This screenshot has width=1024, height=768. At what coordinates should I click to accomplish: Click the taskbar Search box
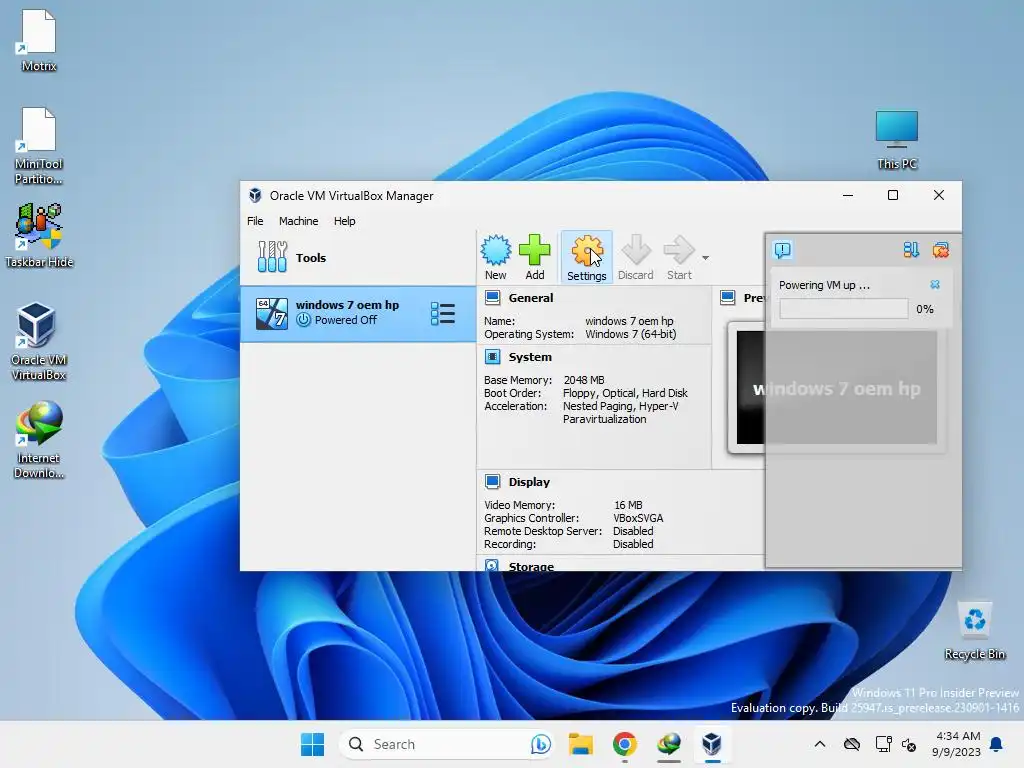pyautogui.click(x=447, y=744)
